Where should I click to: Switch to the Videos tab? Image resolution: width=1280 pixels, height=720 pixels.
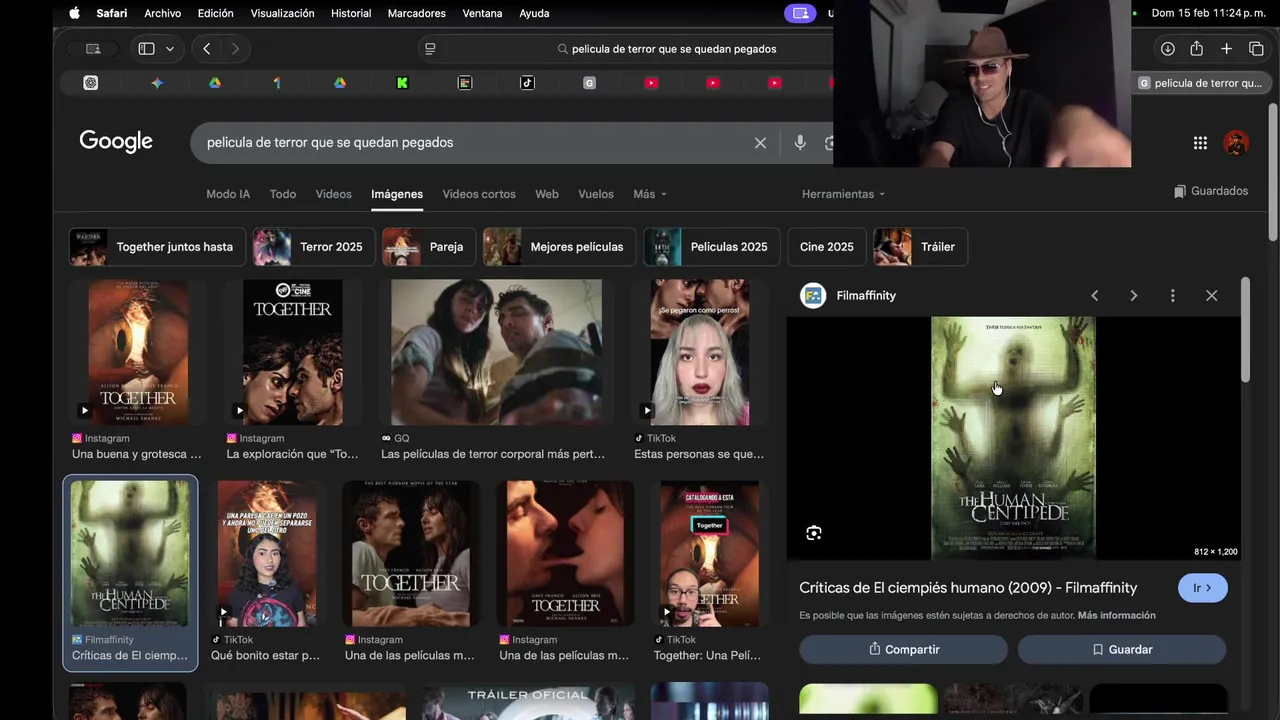pyautogui.click(x=334, y=194)
